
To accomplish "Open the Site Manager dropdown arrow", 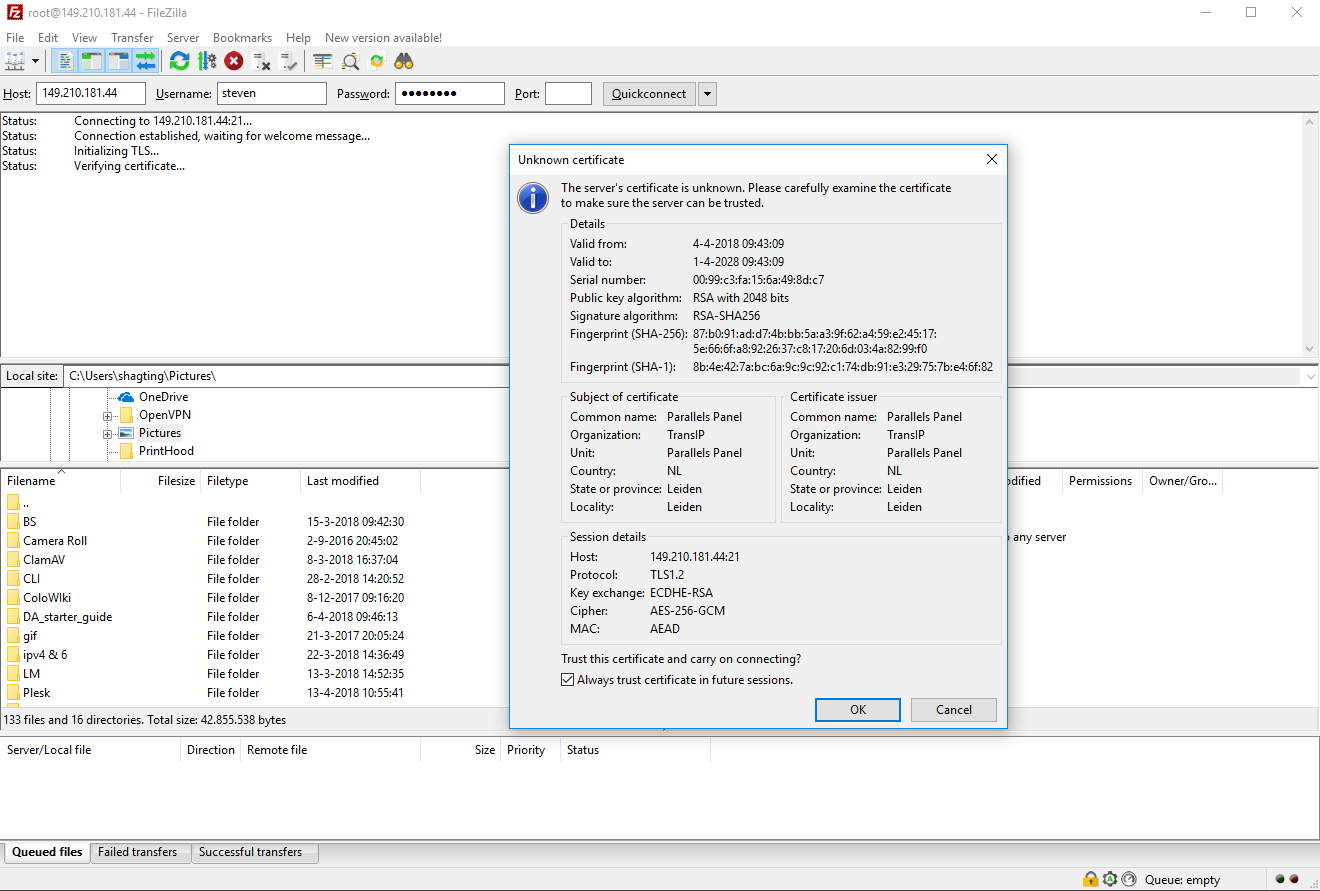I will click(35, 61).
